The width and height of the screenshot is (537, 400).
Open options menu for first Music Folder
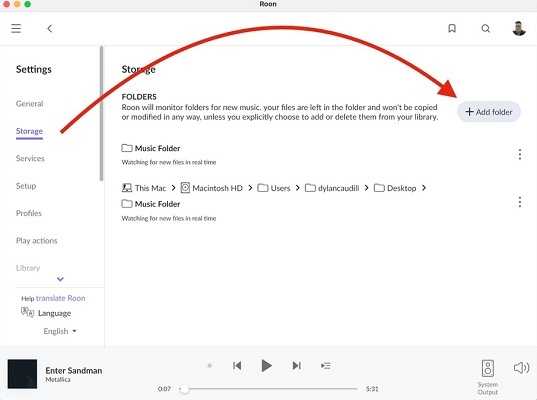coord(520,154)
